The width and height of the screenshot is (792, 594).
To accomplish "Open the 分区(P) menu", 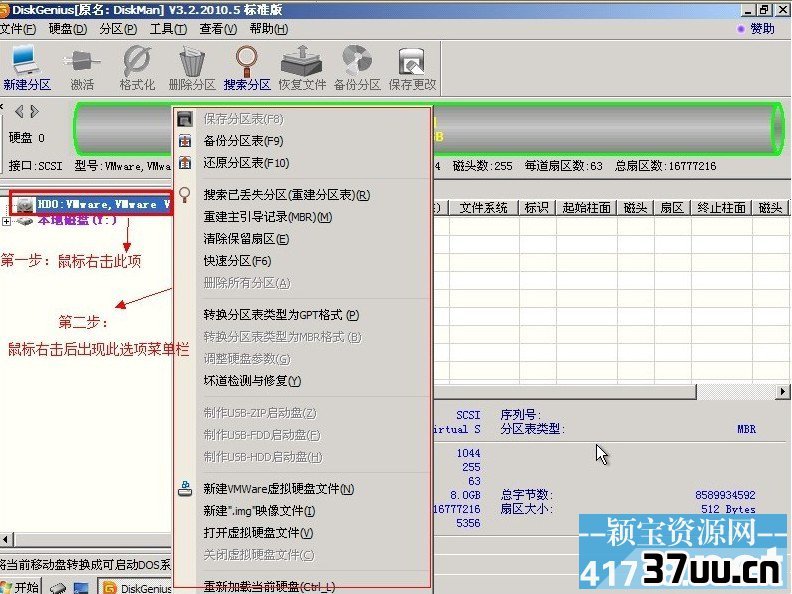I will click(x=118, y=29).
